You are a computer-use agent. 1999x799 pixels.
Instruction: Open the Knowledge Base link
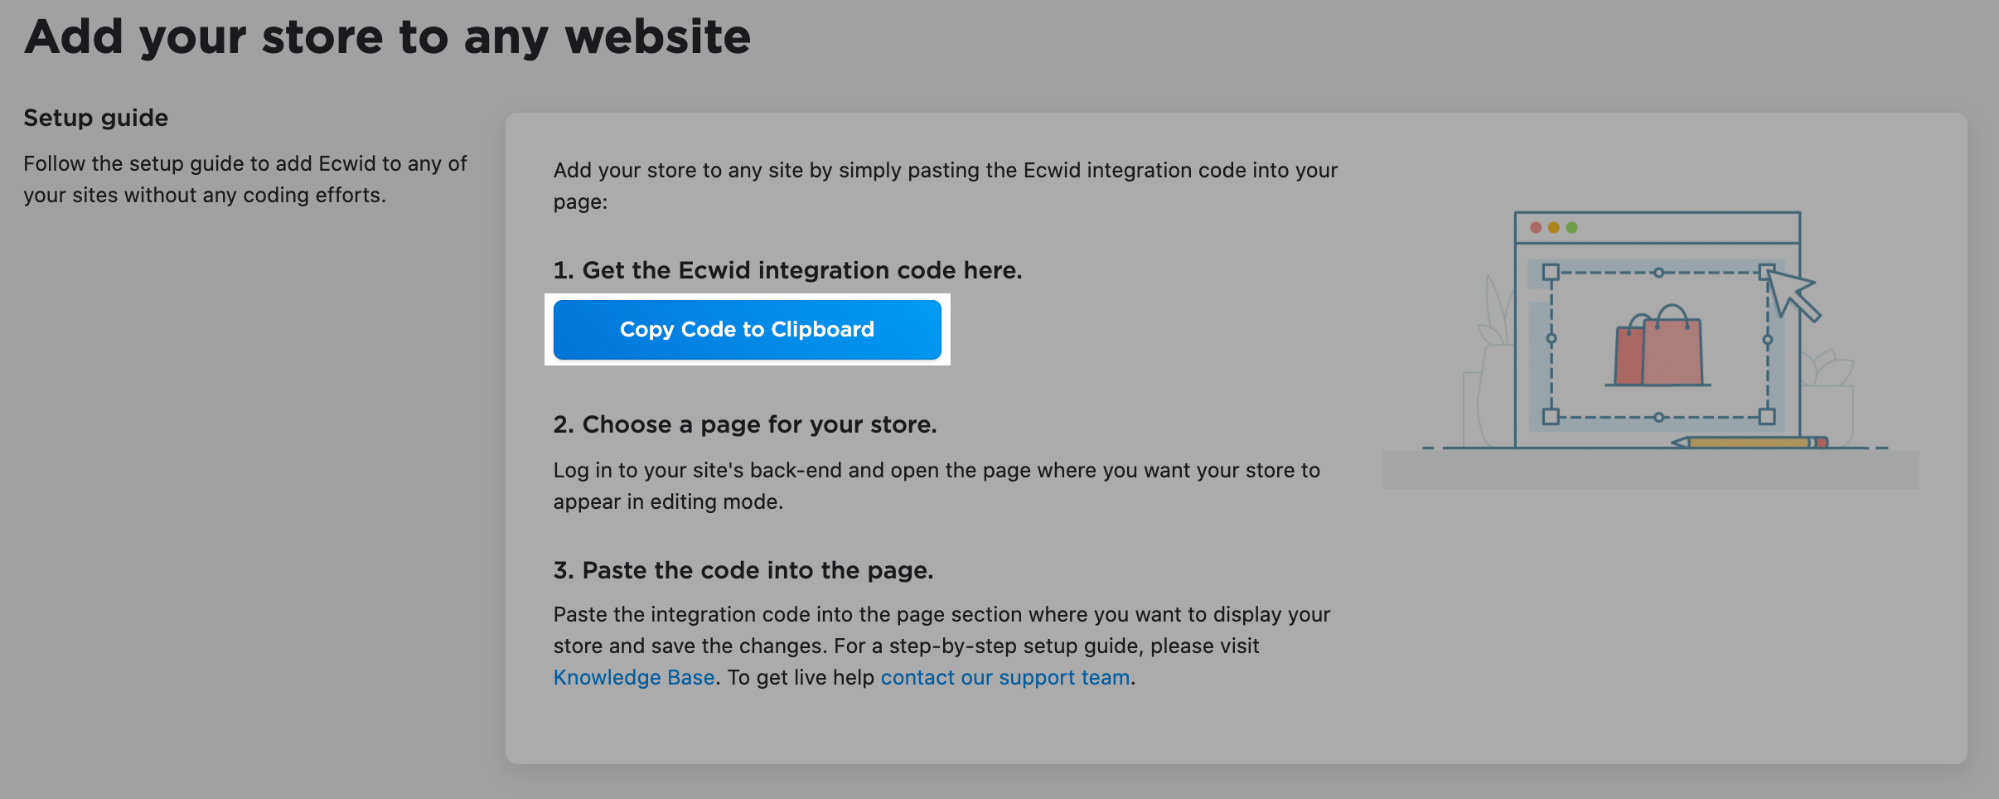[x=634, y=678]
